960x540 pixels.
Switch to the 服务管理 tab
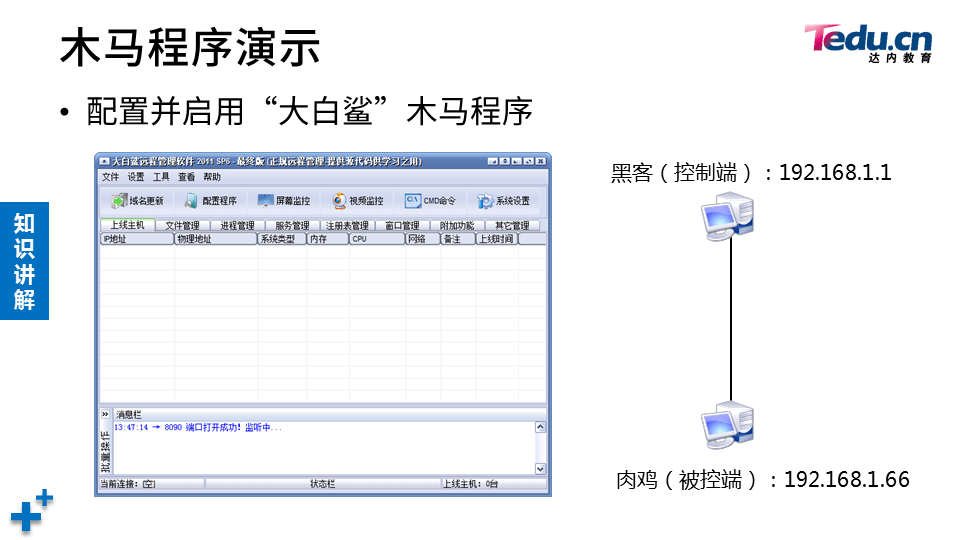click(x=292, y=225)
